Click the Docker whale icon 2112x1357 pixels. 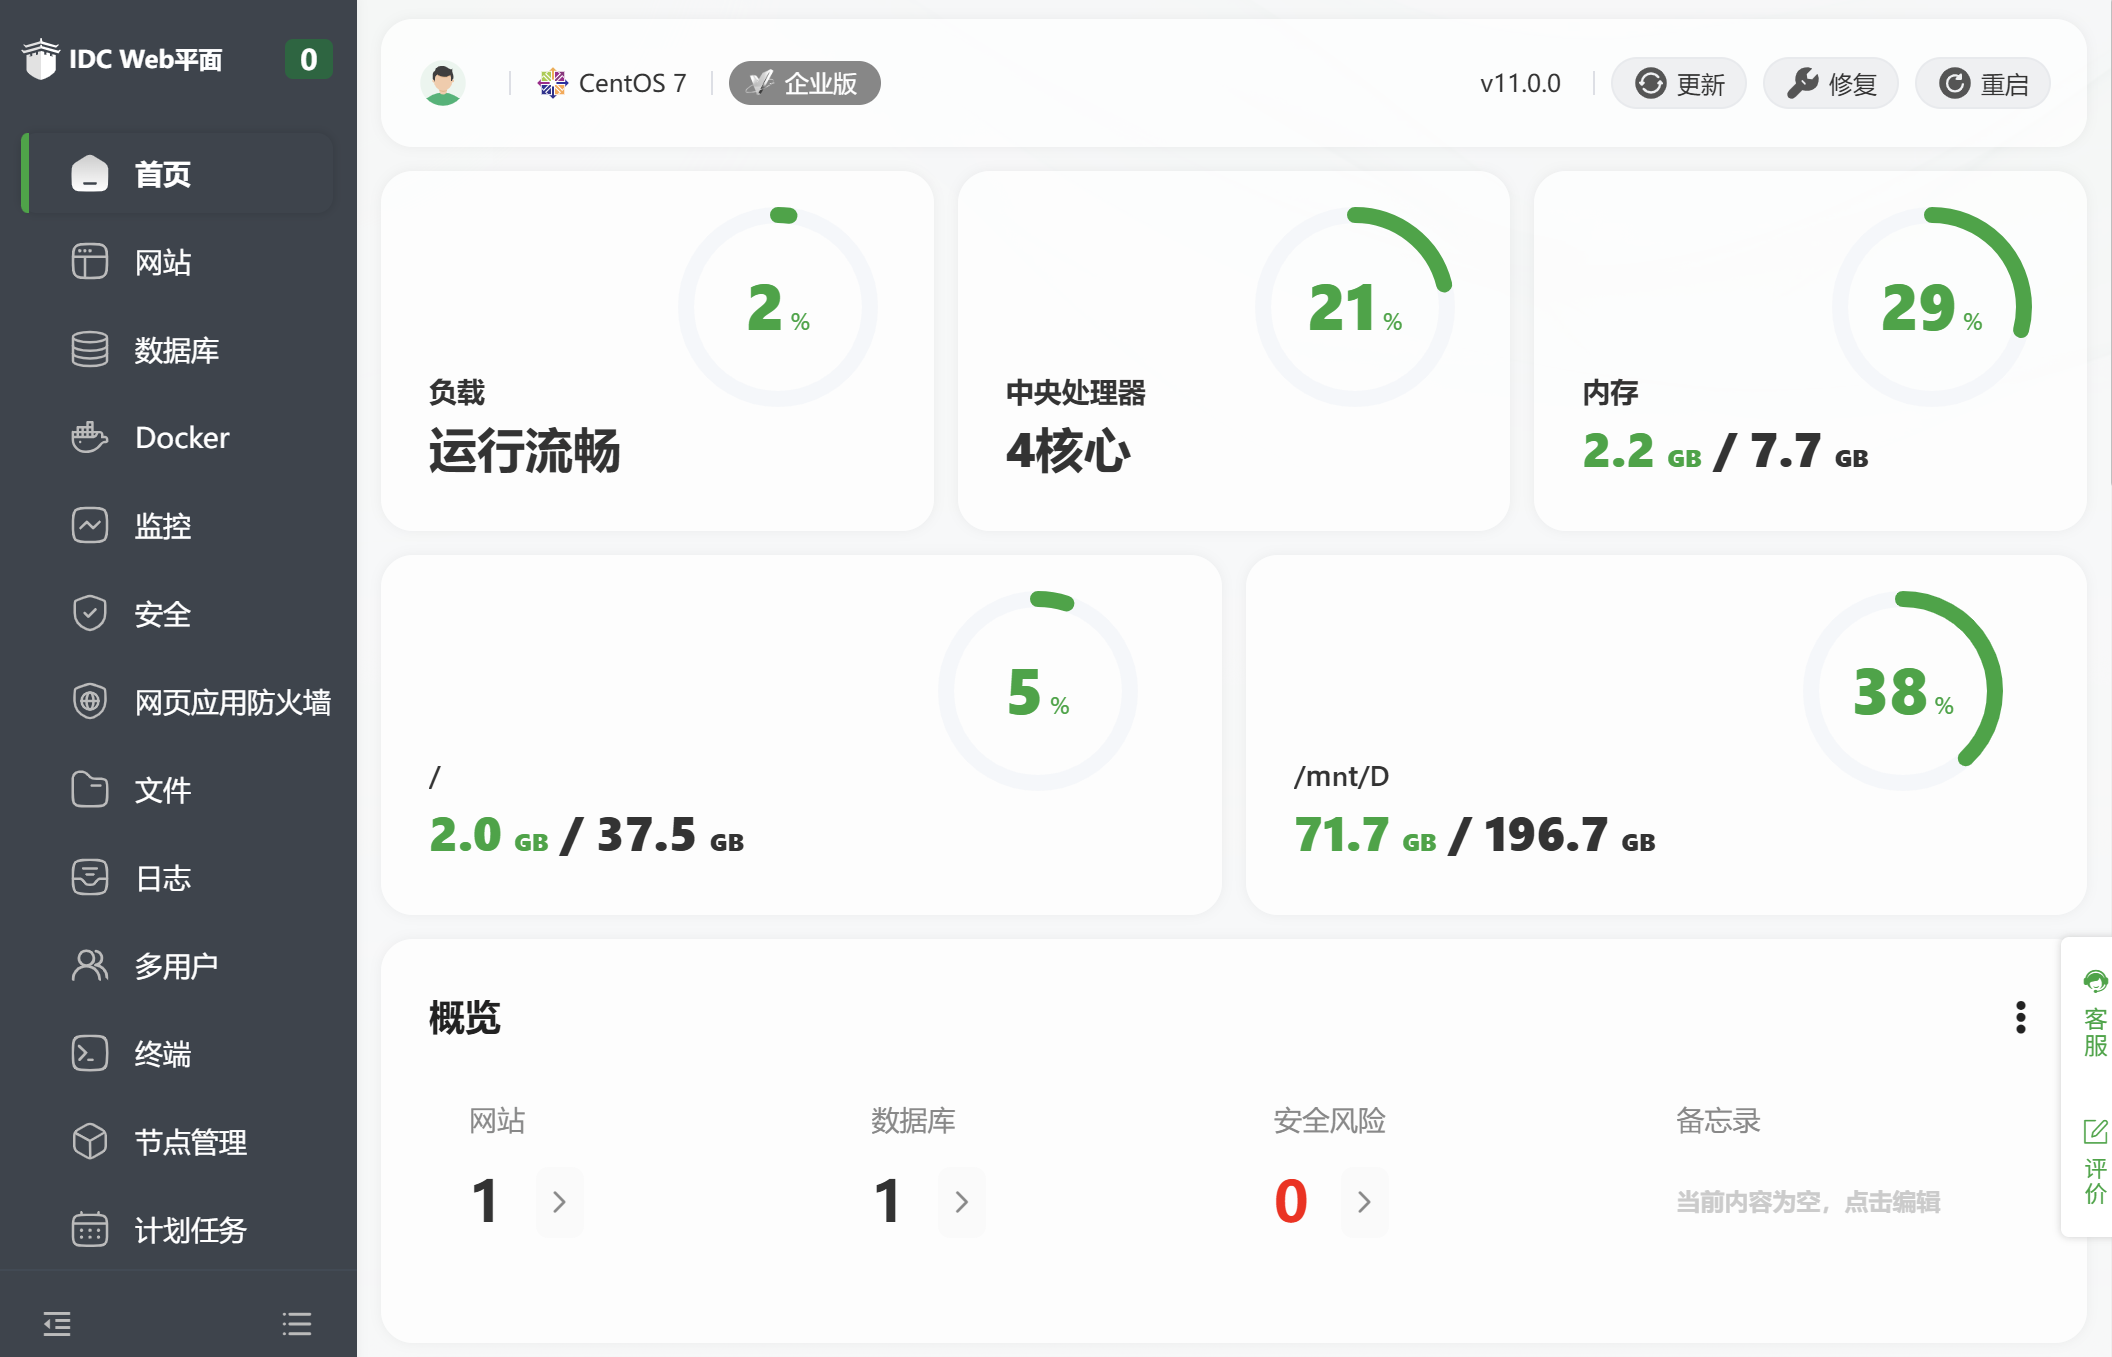(x=90, y=437)
